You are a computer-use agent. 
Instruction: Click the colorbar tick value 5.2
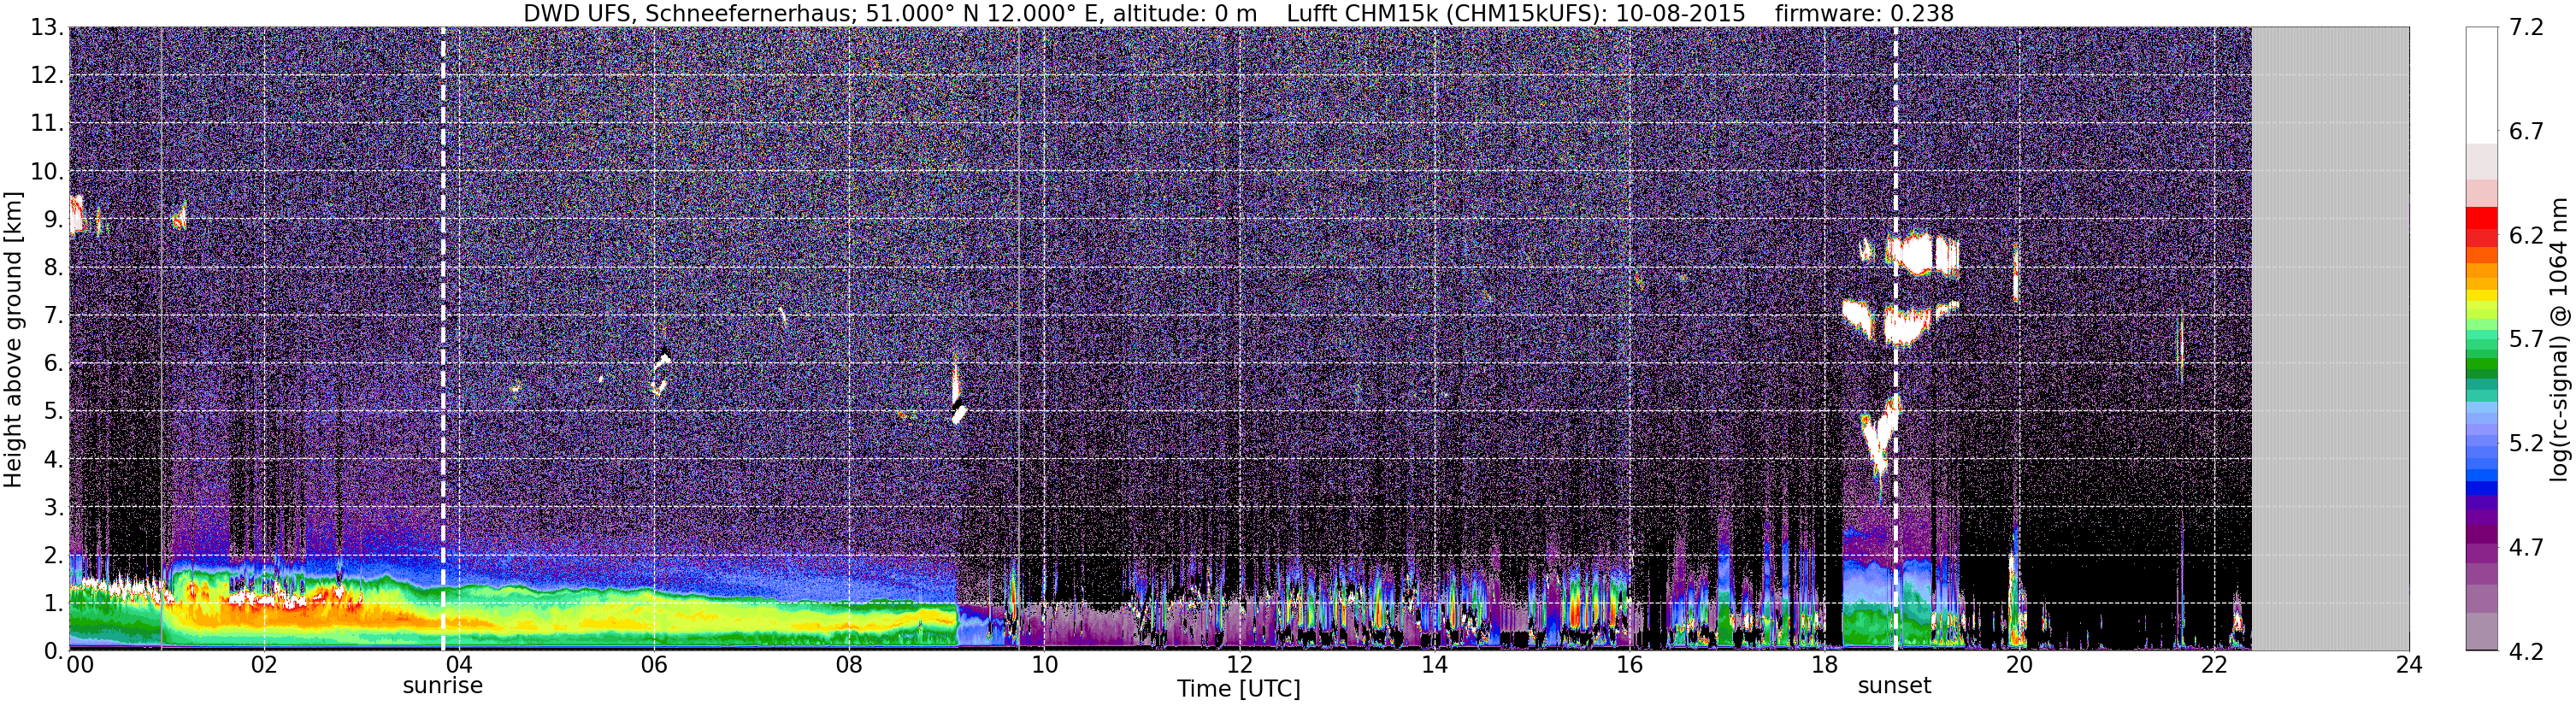click(x=2526, y=444)
